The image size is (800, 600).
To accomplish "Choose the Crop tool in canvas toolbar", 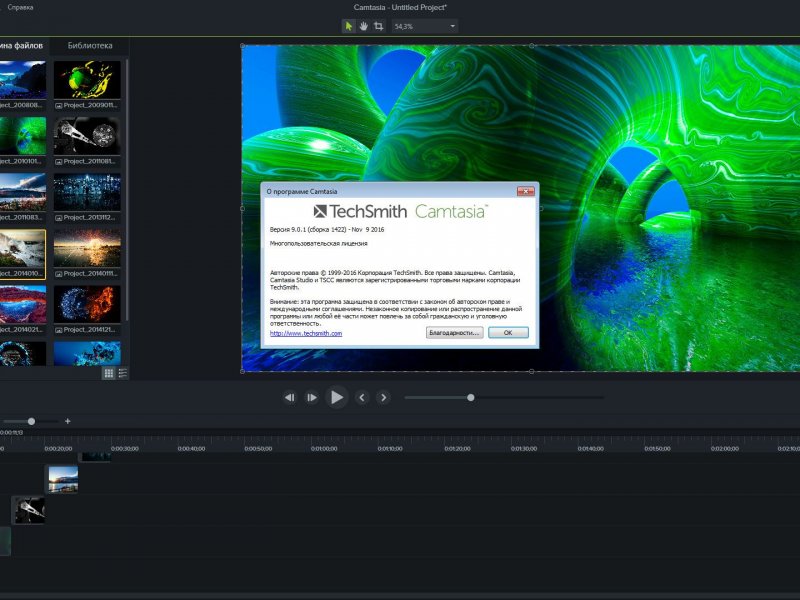I will (379, 26).
